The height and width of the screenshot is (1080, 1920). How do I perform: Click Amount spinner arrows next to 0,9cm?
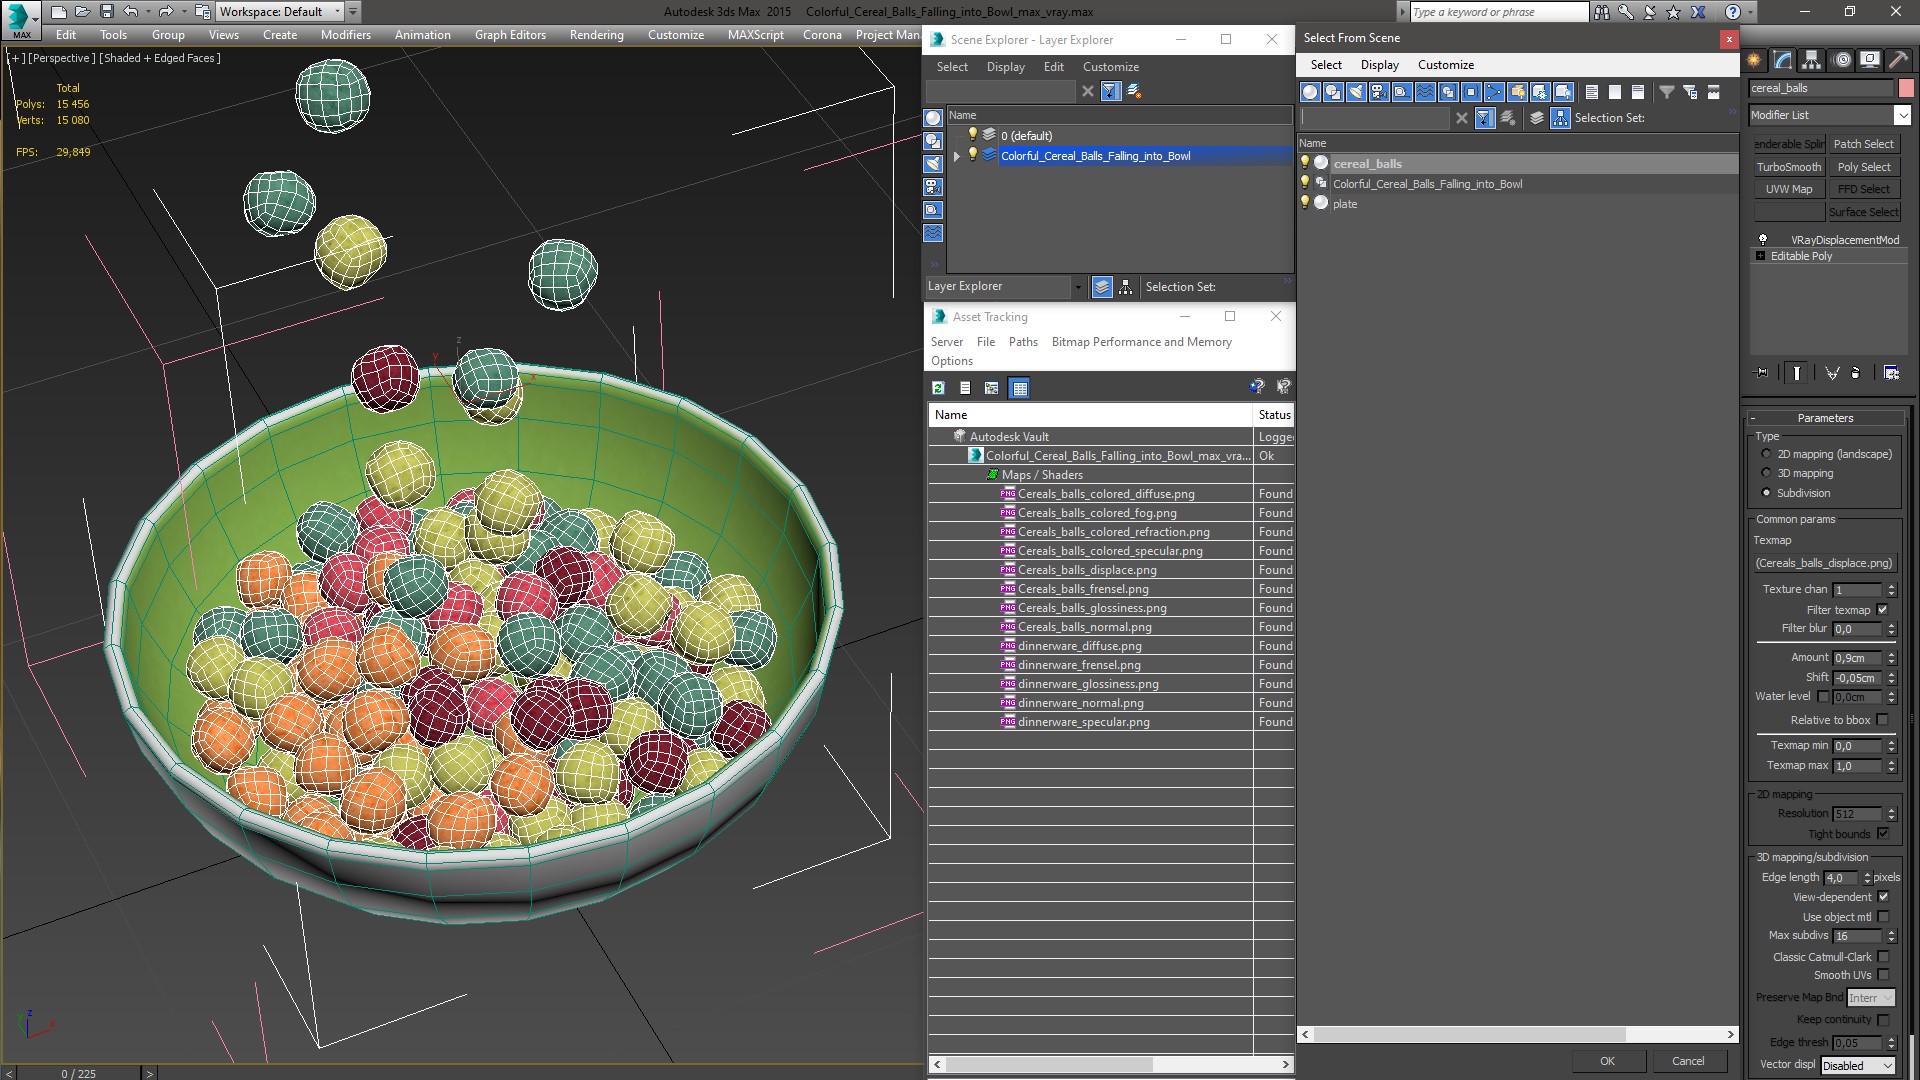(1891, 658)
